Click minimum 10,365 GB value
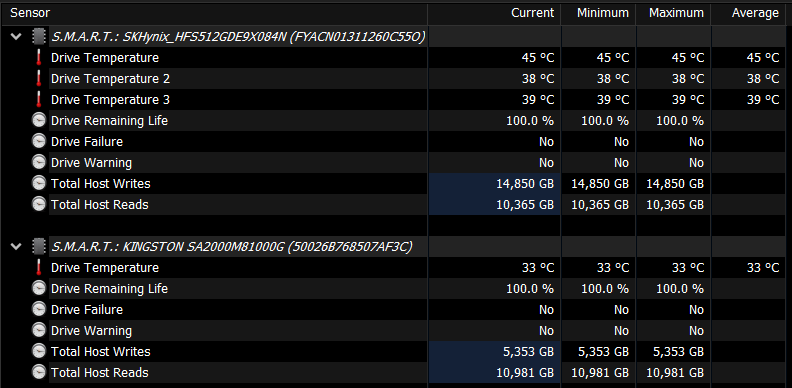 pyautogui.click(x=601, y=205)
